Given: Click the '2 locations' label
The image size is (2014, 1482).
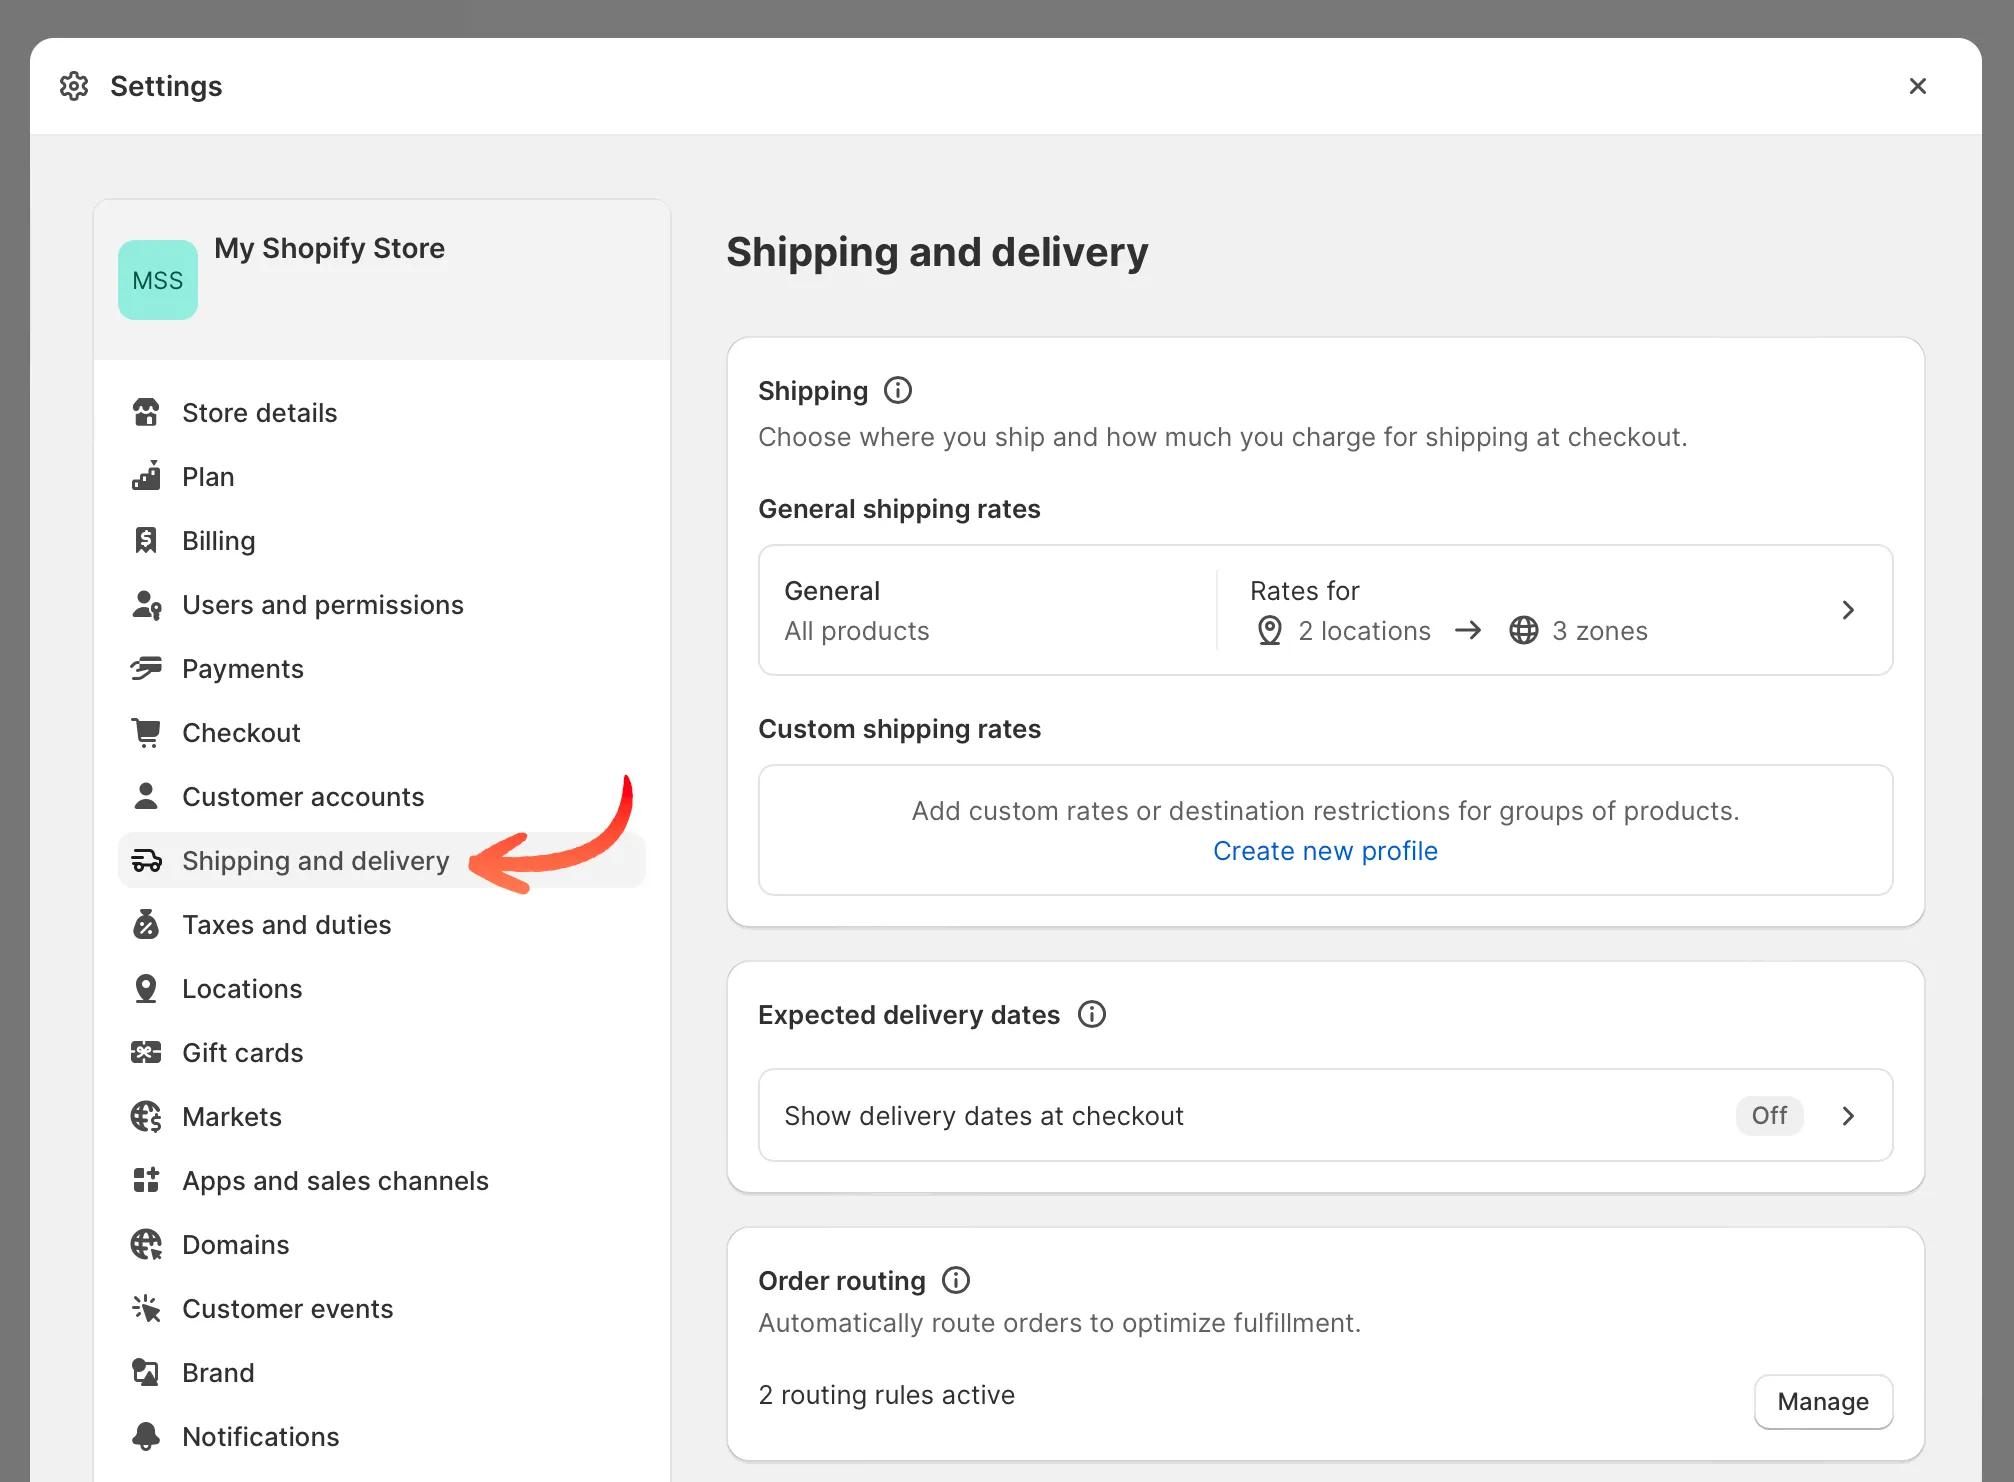Looking at the screenshot, I should 1365,631.
